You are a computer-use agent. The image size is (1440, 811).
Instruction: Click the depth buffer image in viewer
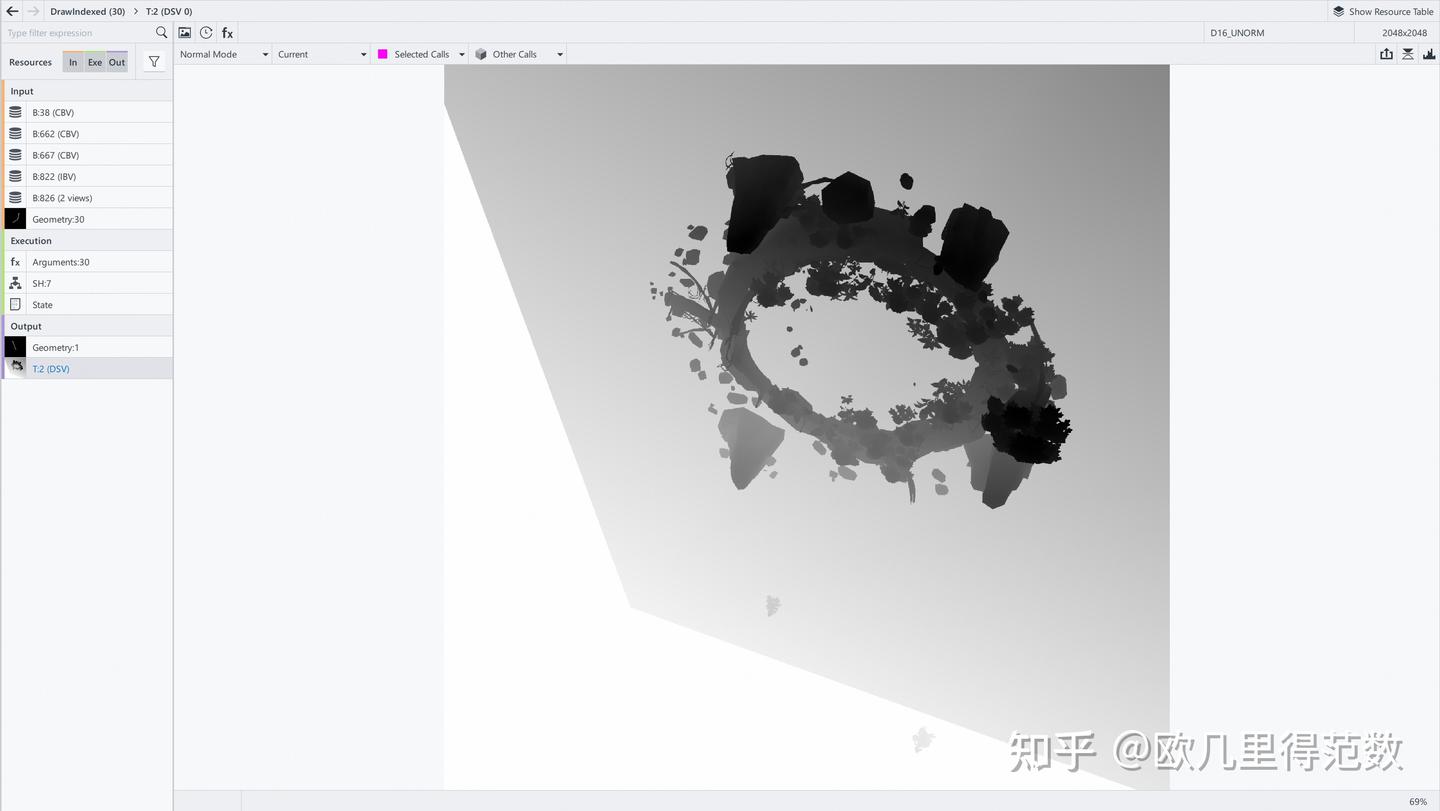[x=807, y=427]
